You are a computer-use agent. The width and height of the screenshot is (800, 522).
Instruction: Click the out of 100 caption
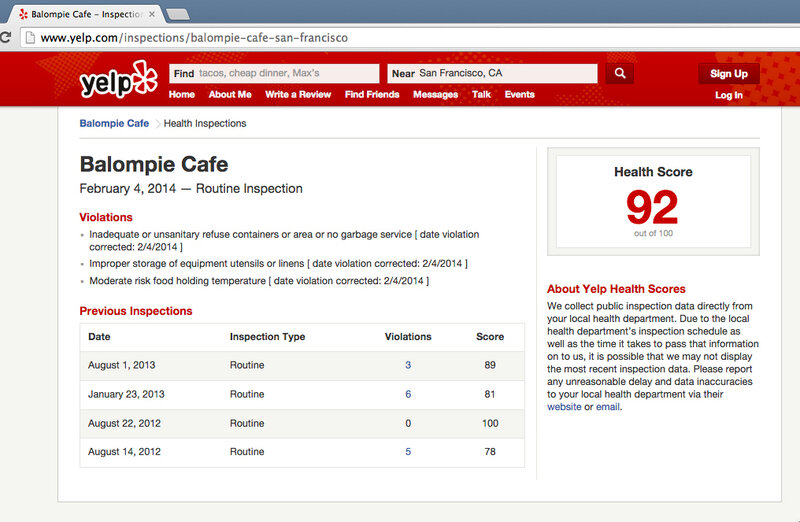coord(653,233)
